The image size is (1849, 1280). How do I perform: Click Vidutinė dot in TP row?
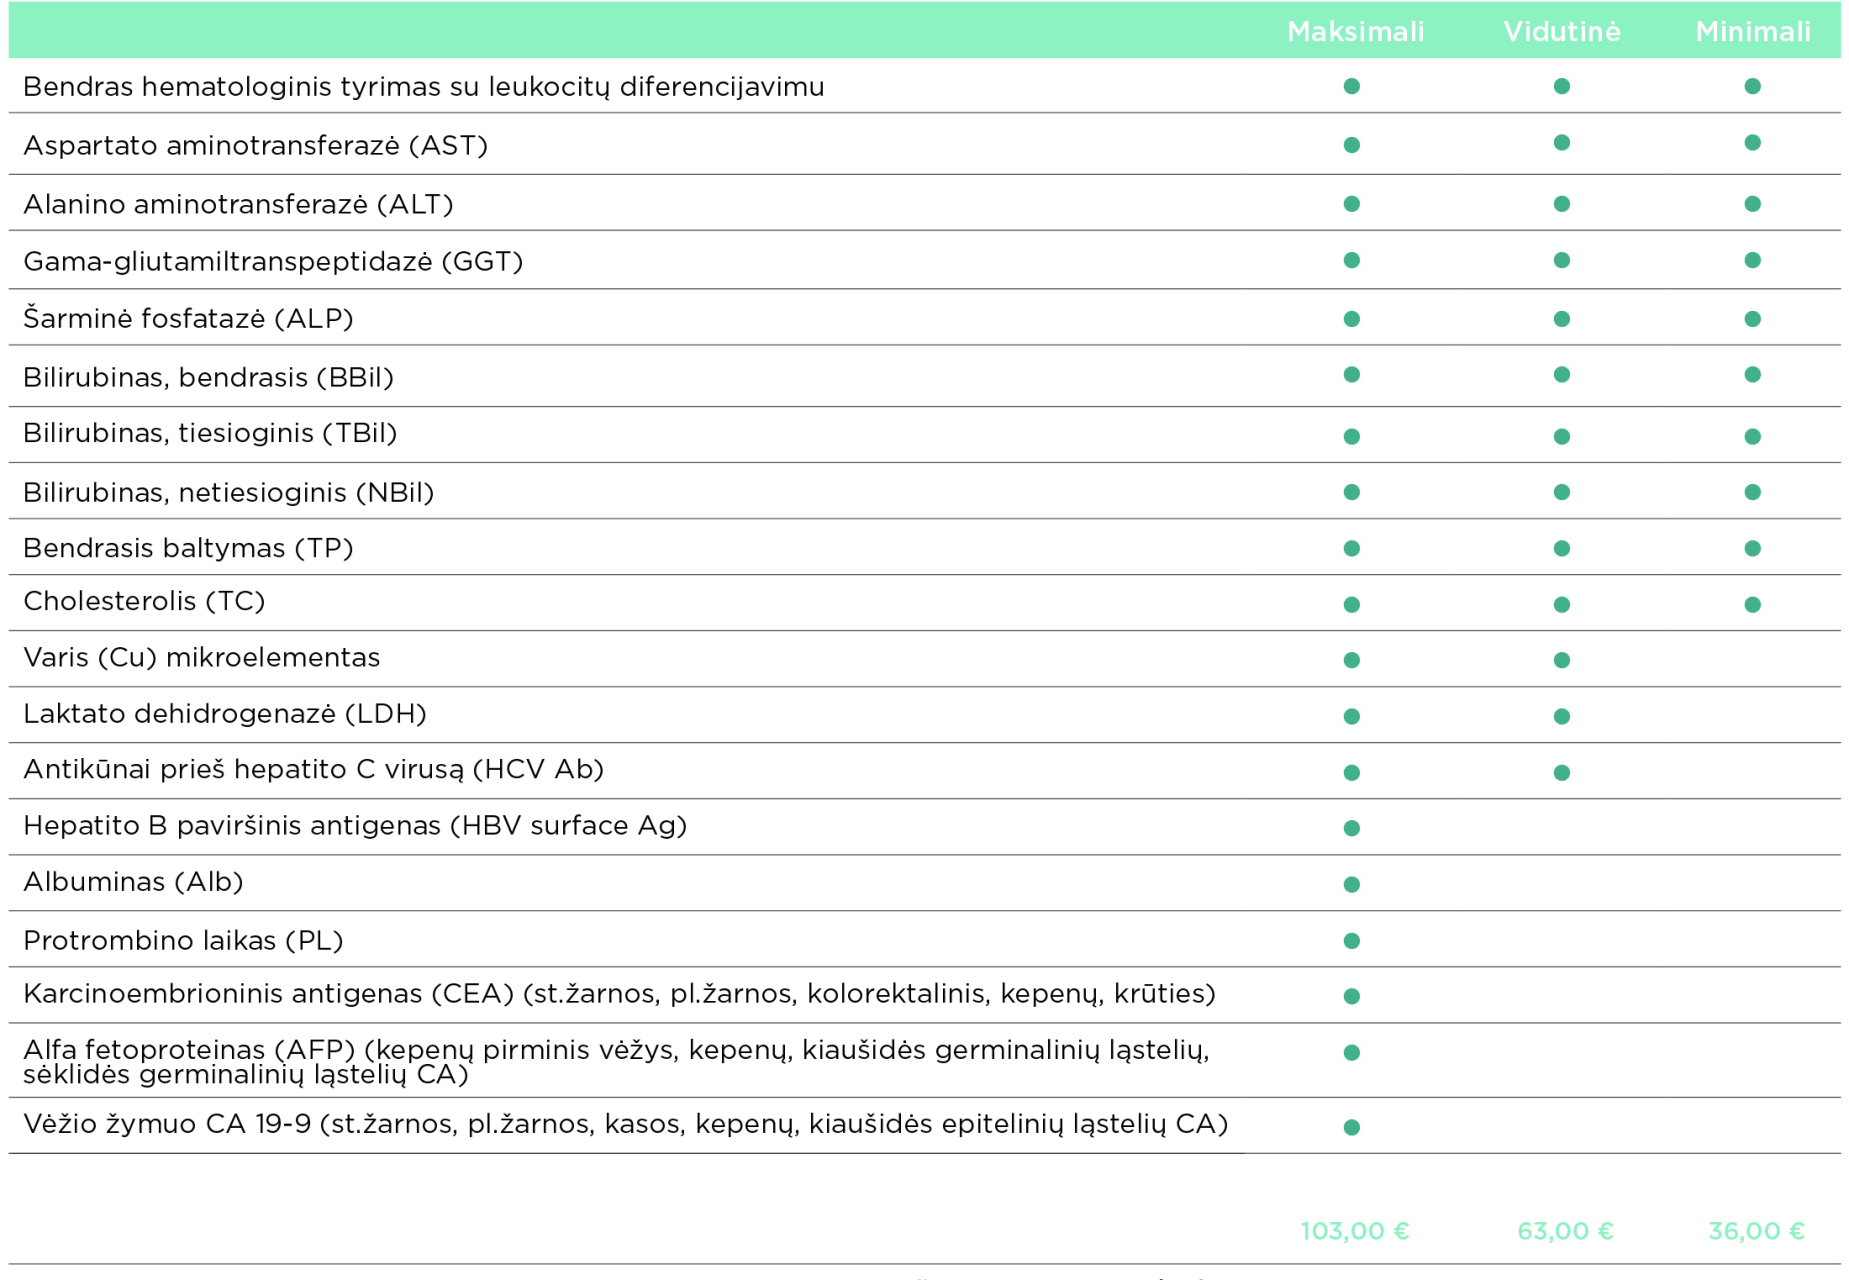(1562, 548)
